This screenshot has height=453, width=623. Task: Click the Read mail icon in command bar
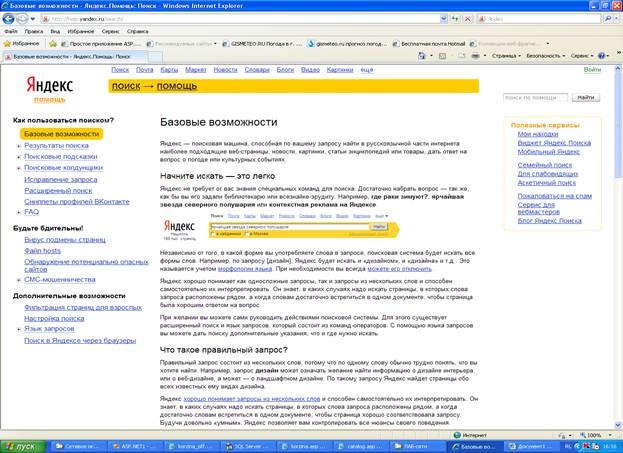pyautogui.click(x=461, y=56)
